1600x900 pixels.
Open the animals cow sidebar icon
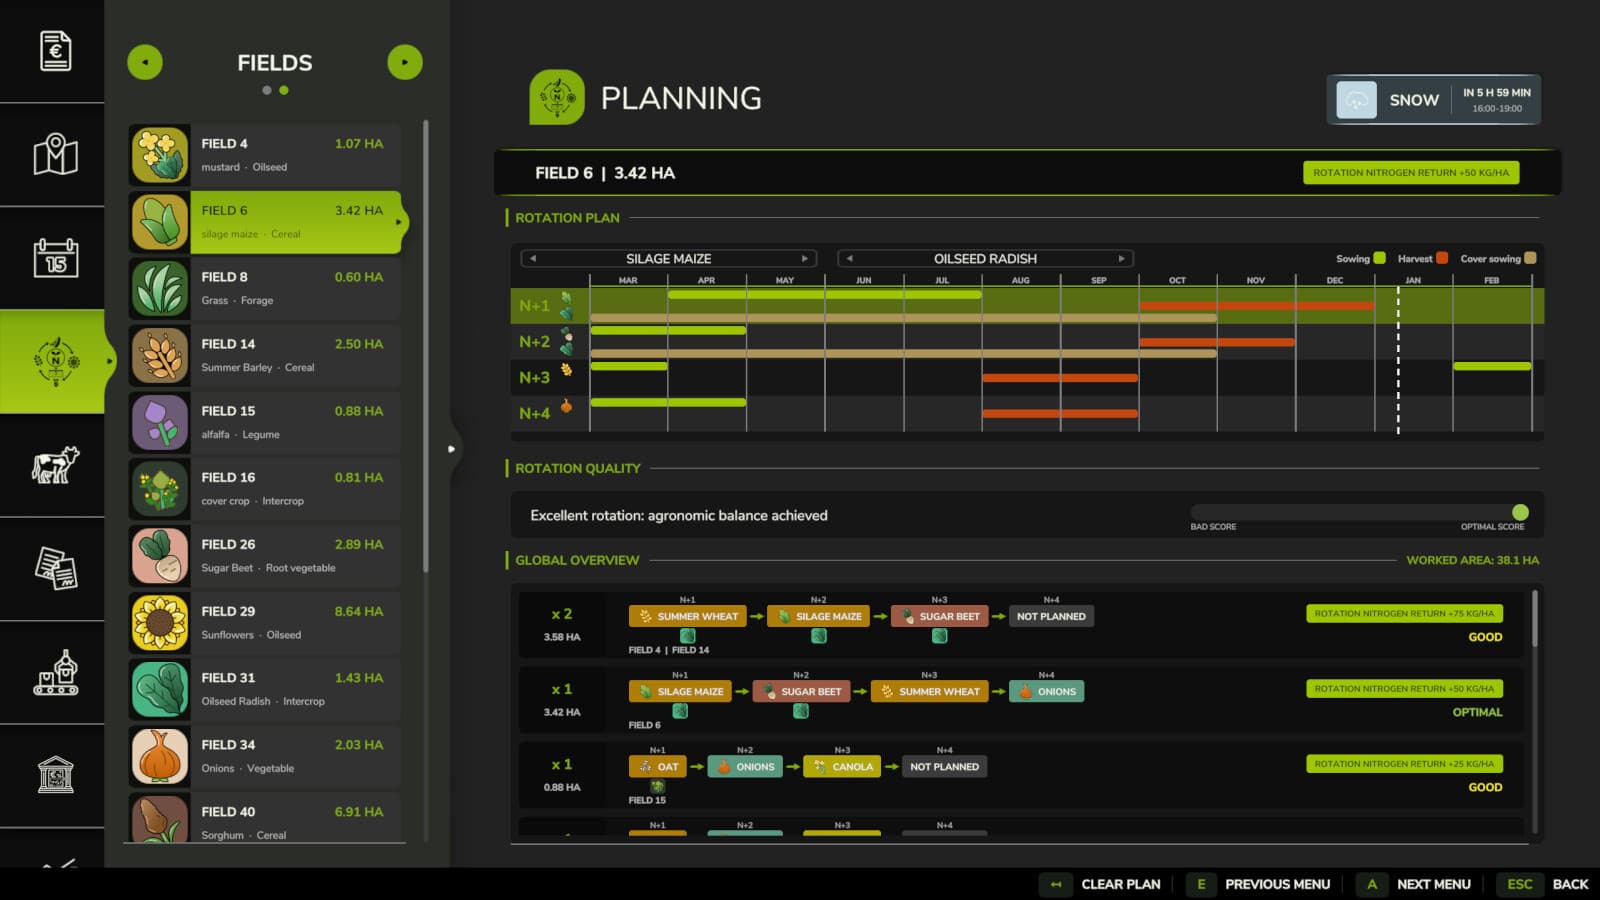coord(55,465)
